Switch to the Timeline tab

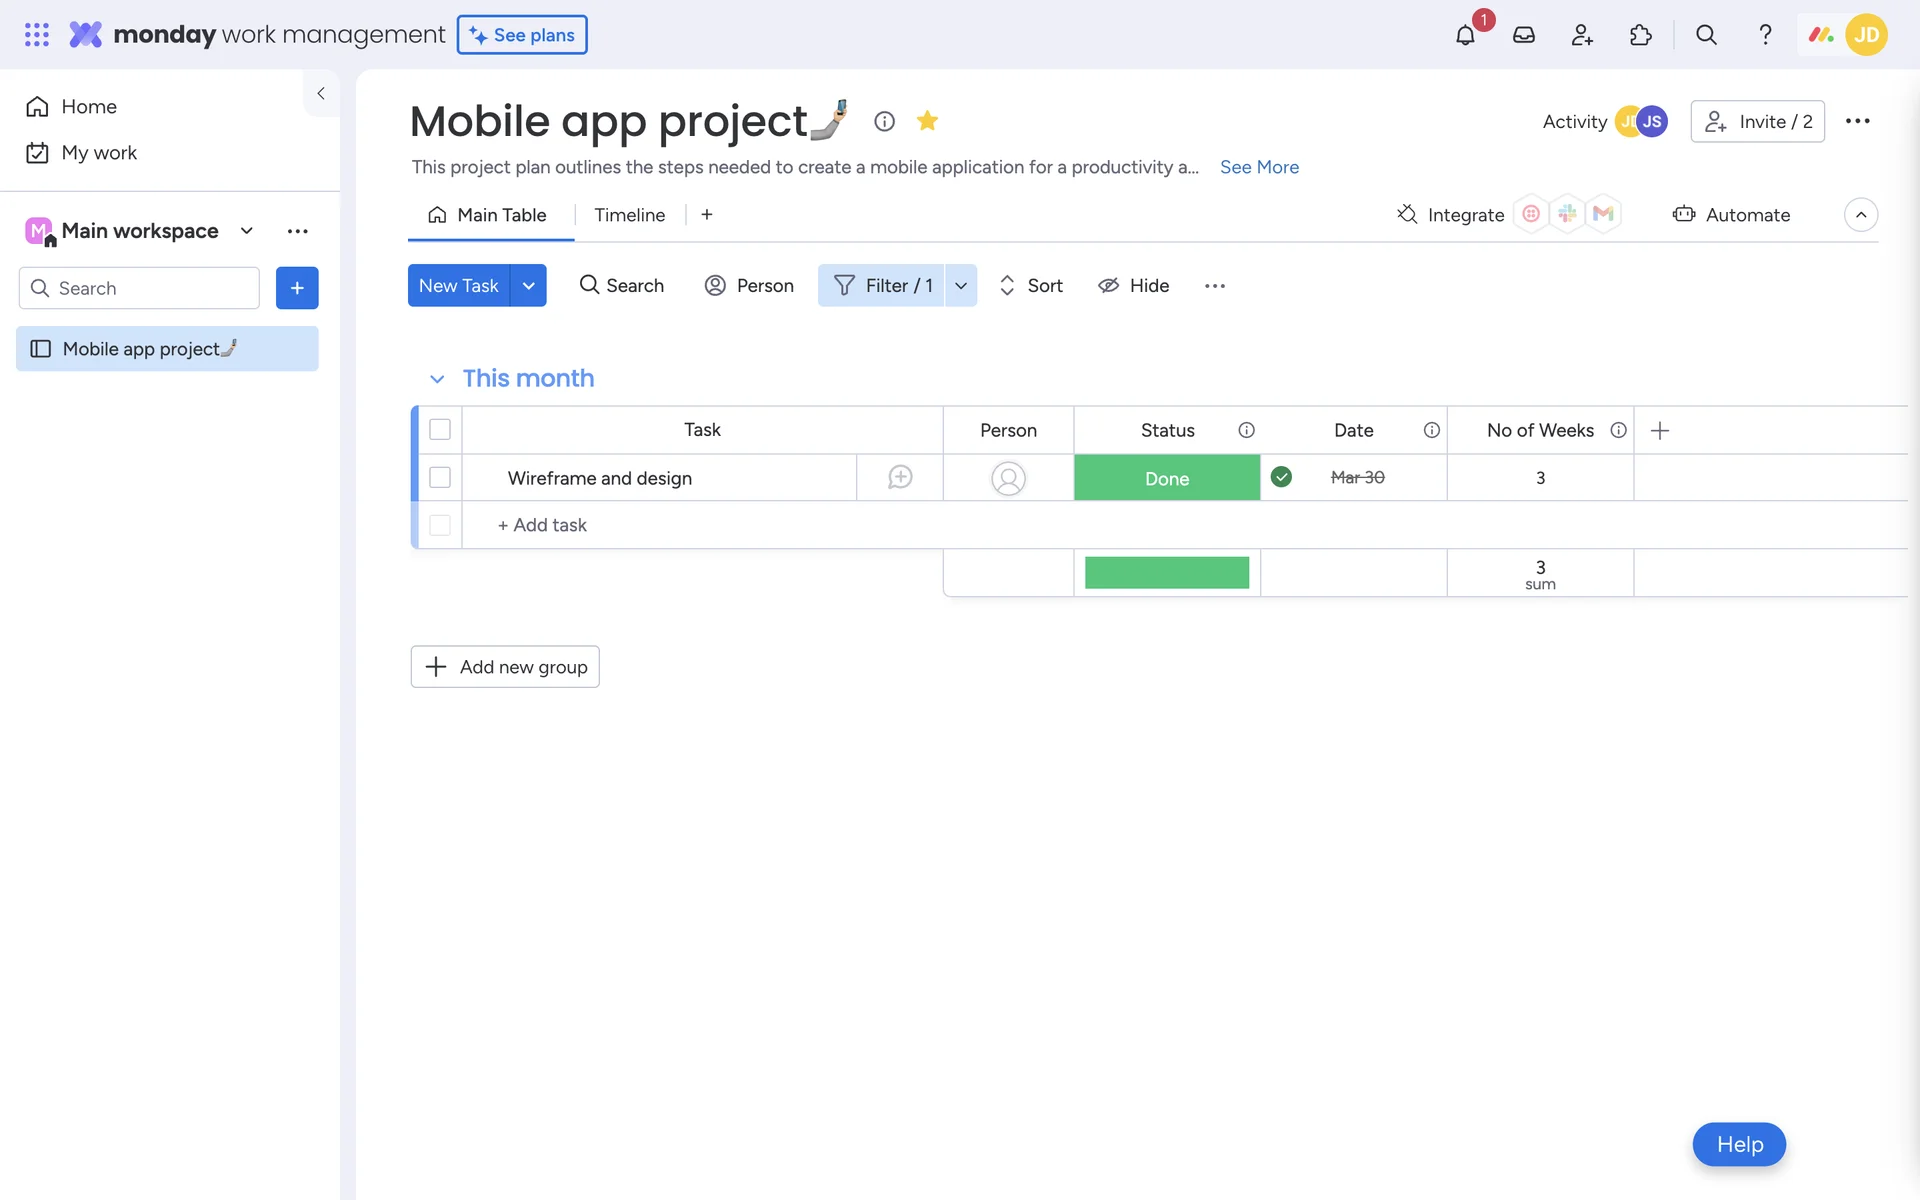[x=629, y=215]
